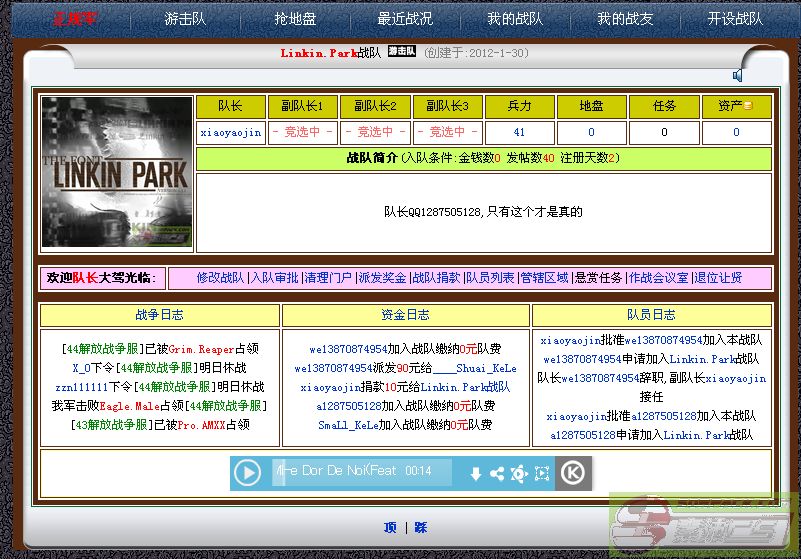Play the song in the music player
801x559 pixels.
click(247, 473)
